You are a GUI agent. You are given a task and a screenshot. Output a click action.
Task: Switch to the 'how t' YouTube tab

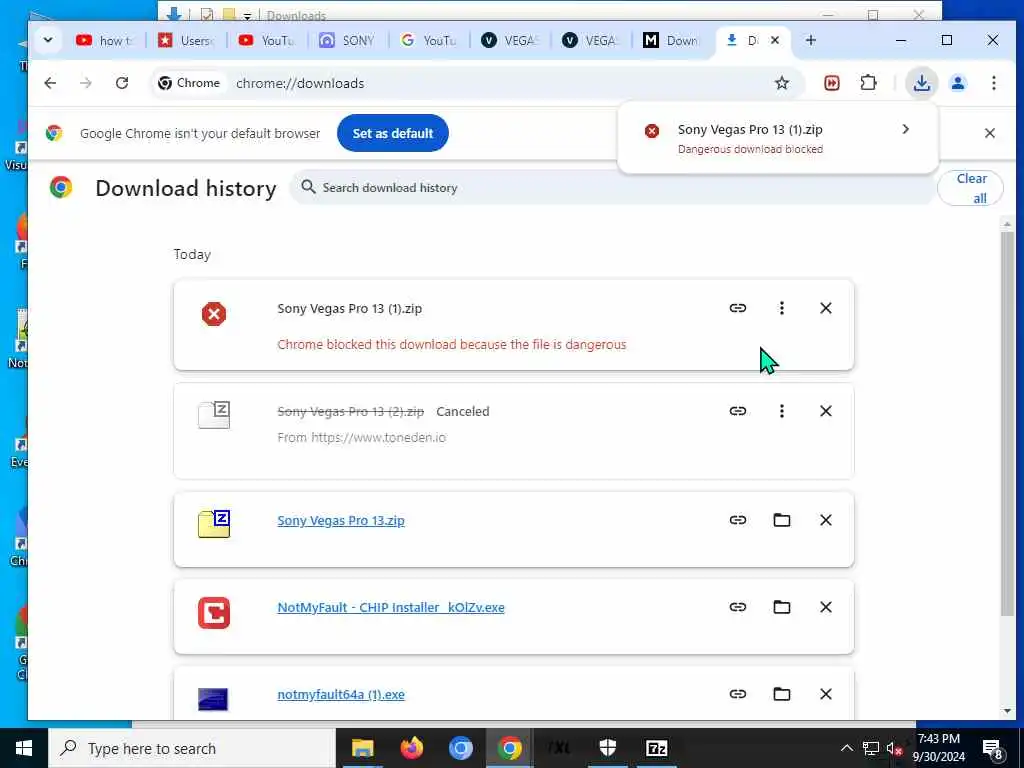coord(105,40)
